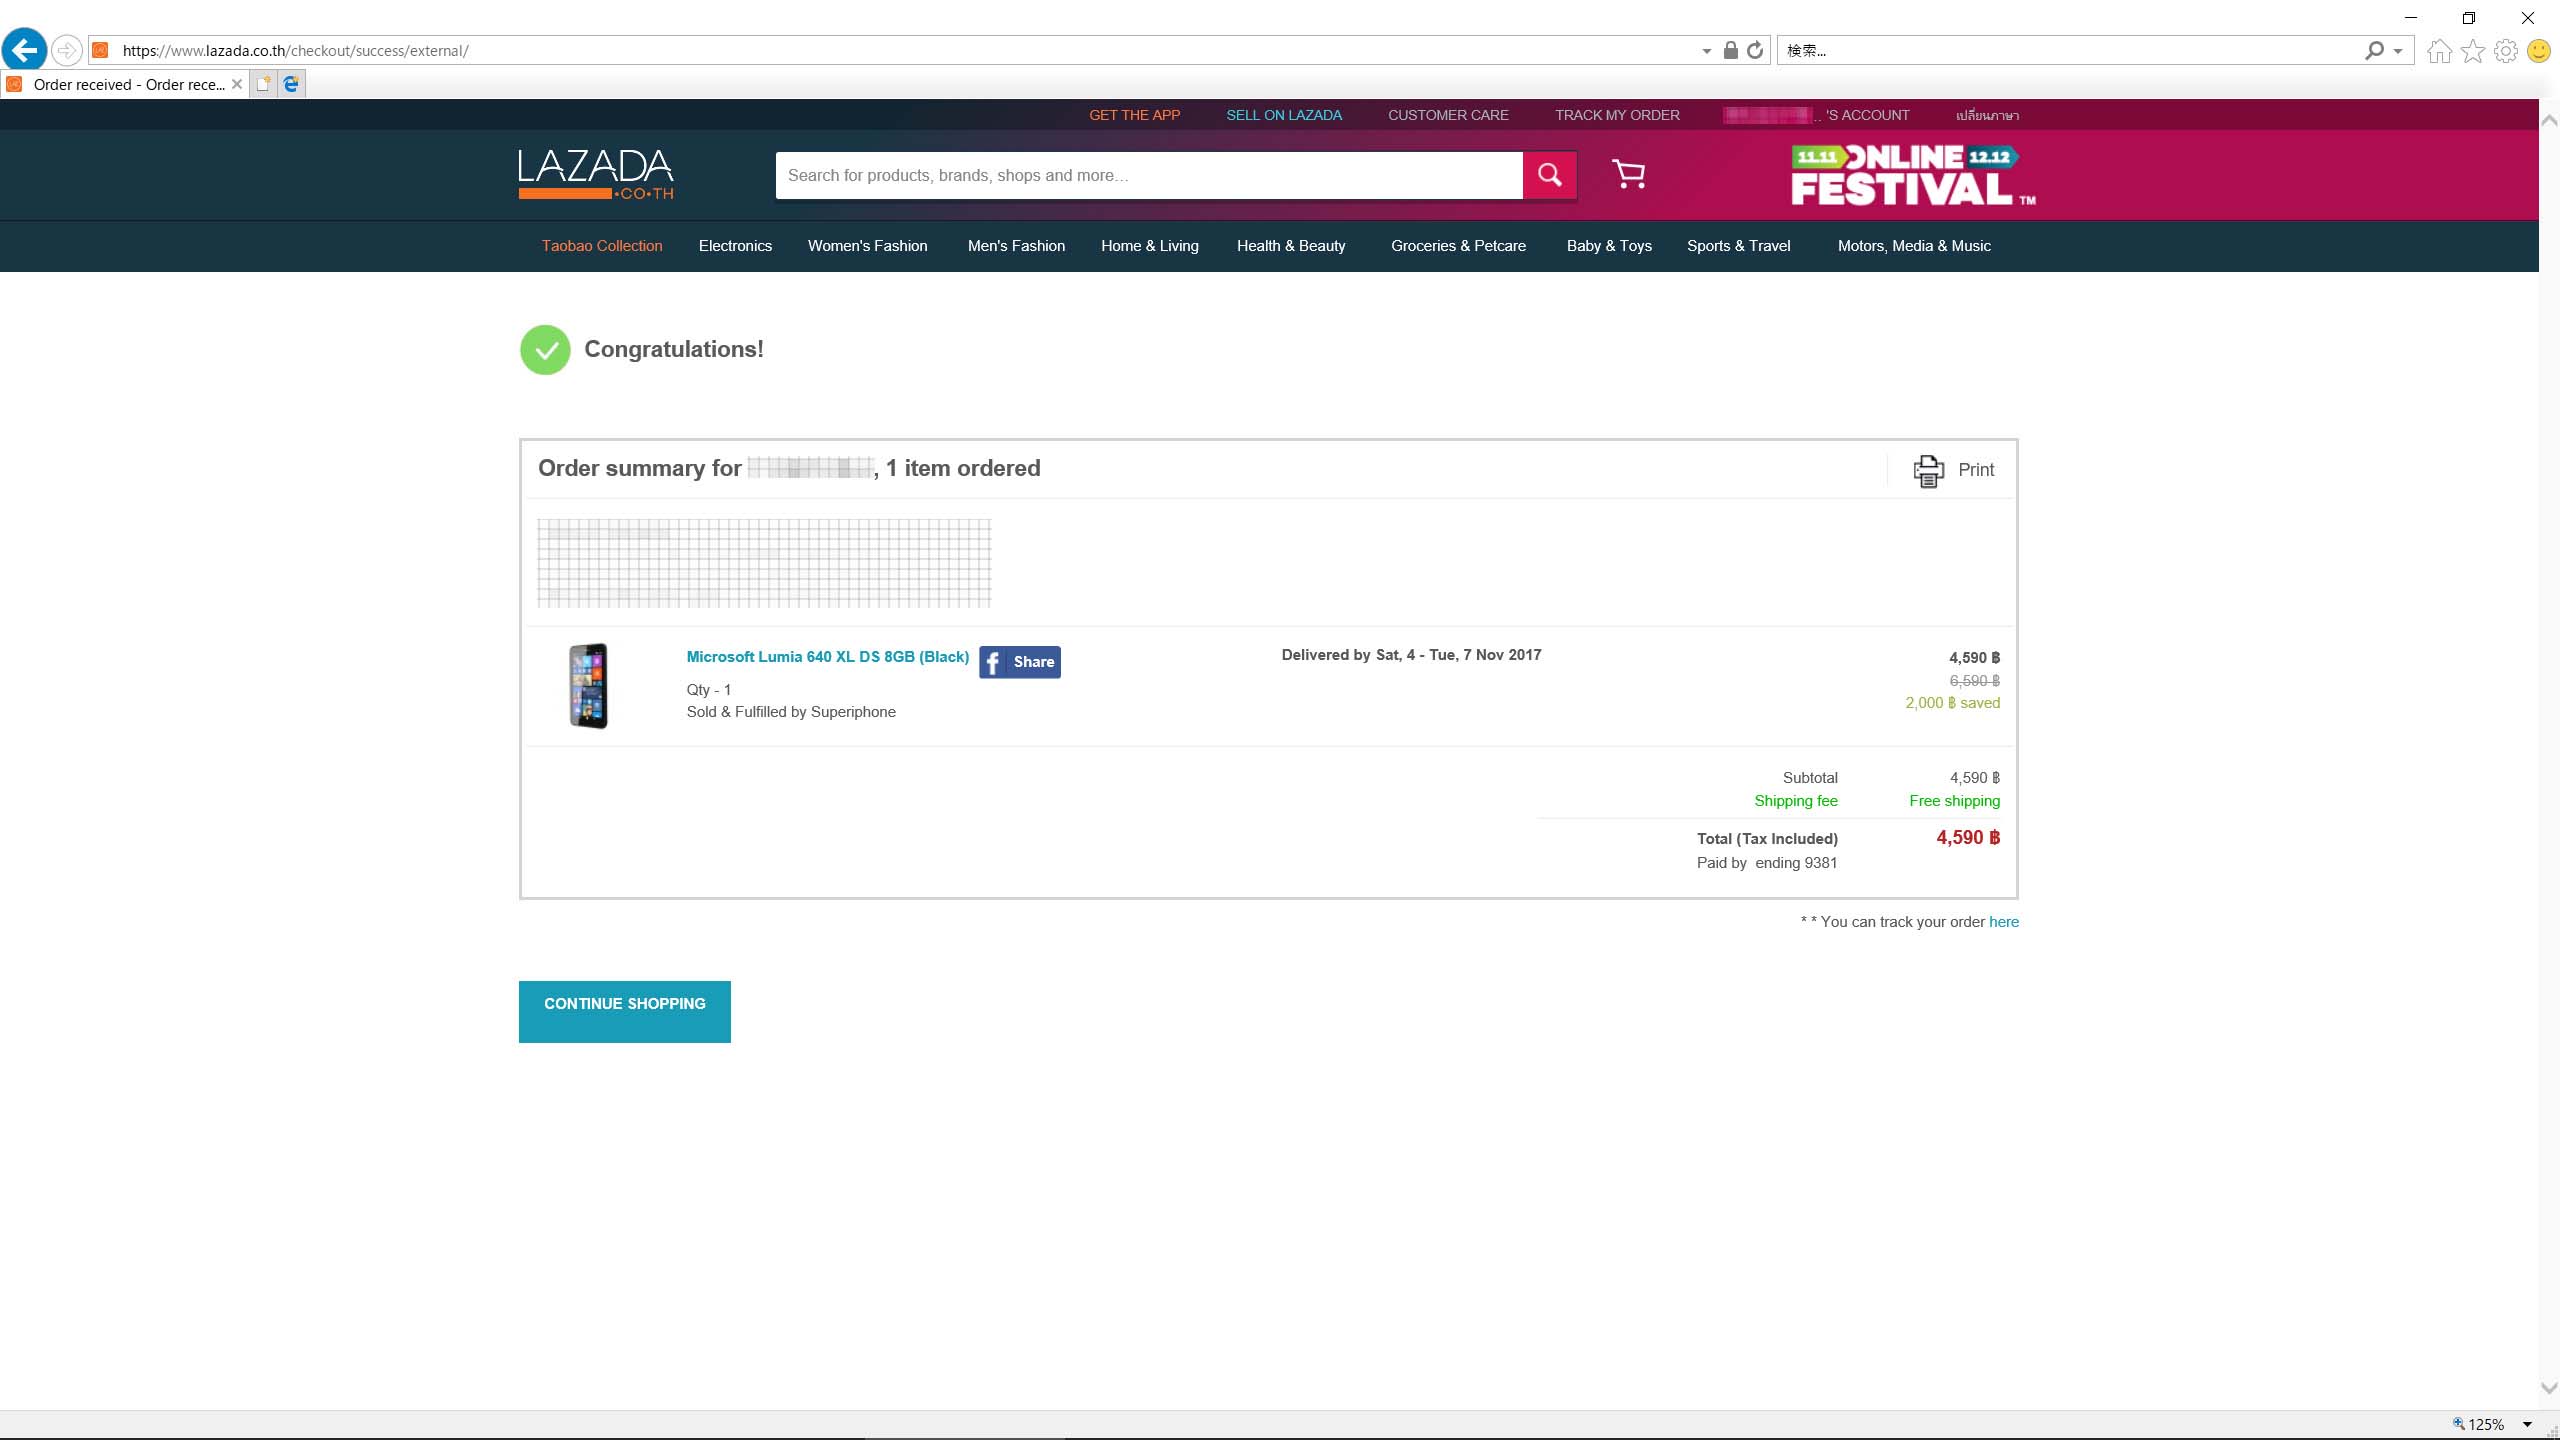Click the Edge browser icon beside tabs

(x=291, y=85)
